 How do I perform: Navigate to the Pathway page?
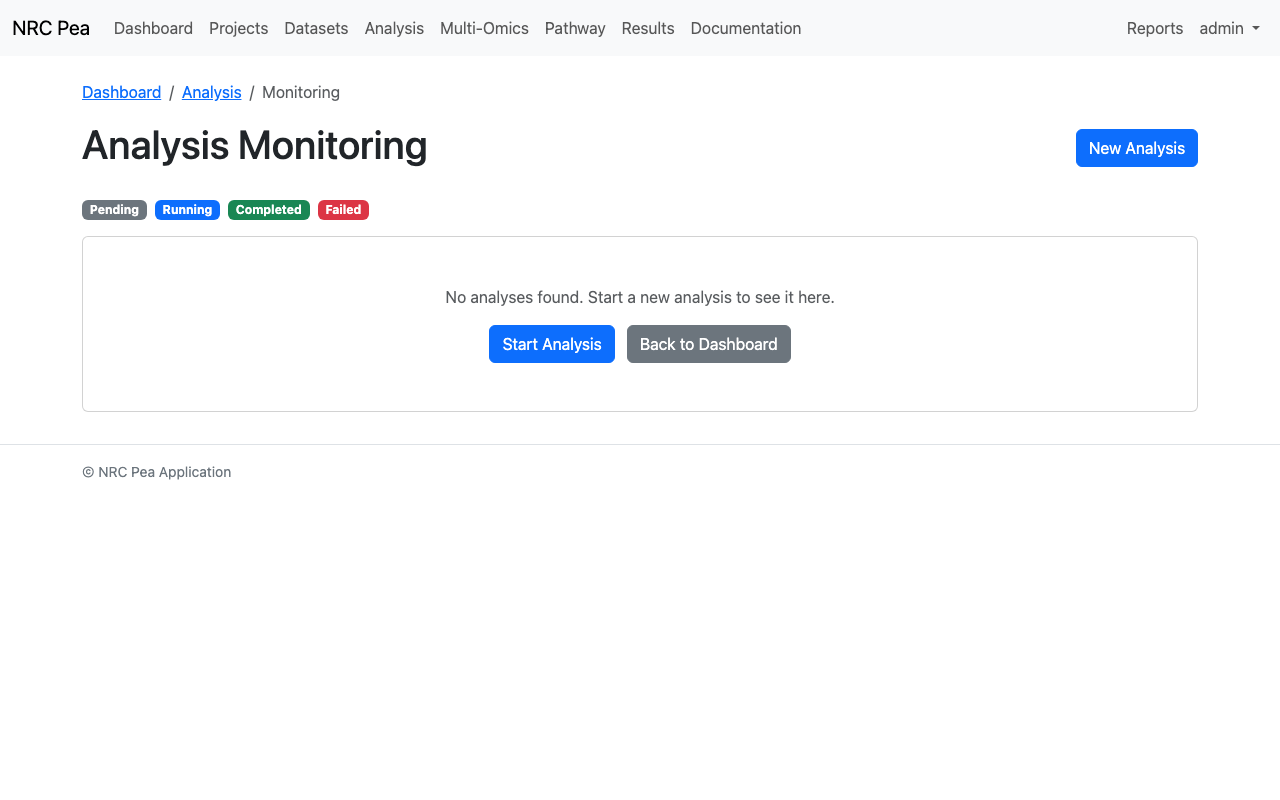[x=575, y=29]
